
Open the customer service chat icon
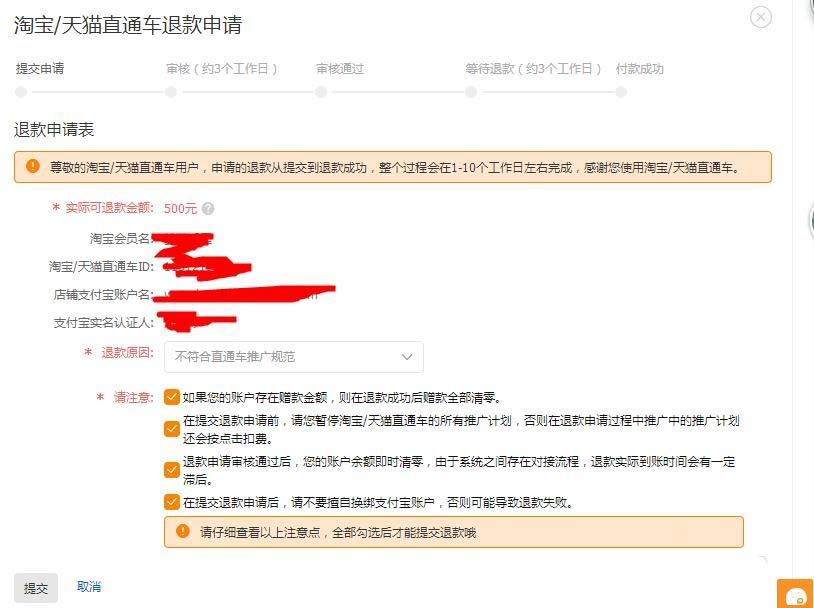795,594
